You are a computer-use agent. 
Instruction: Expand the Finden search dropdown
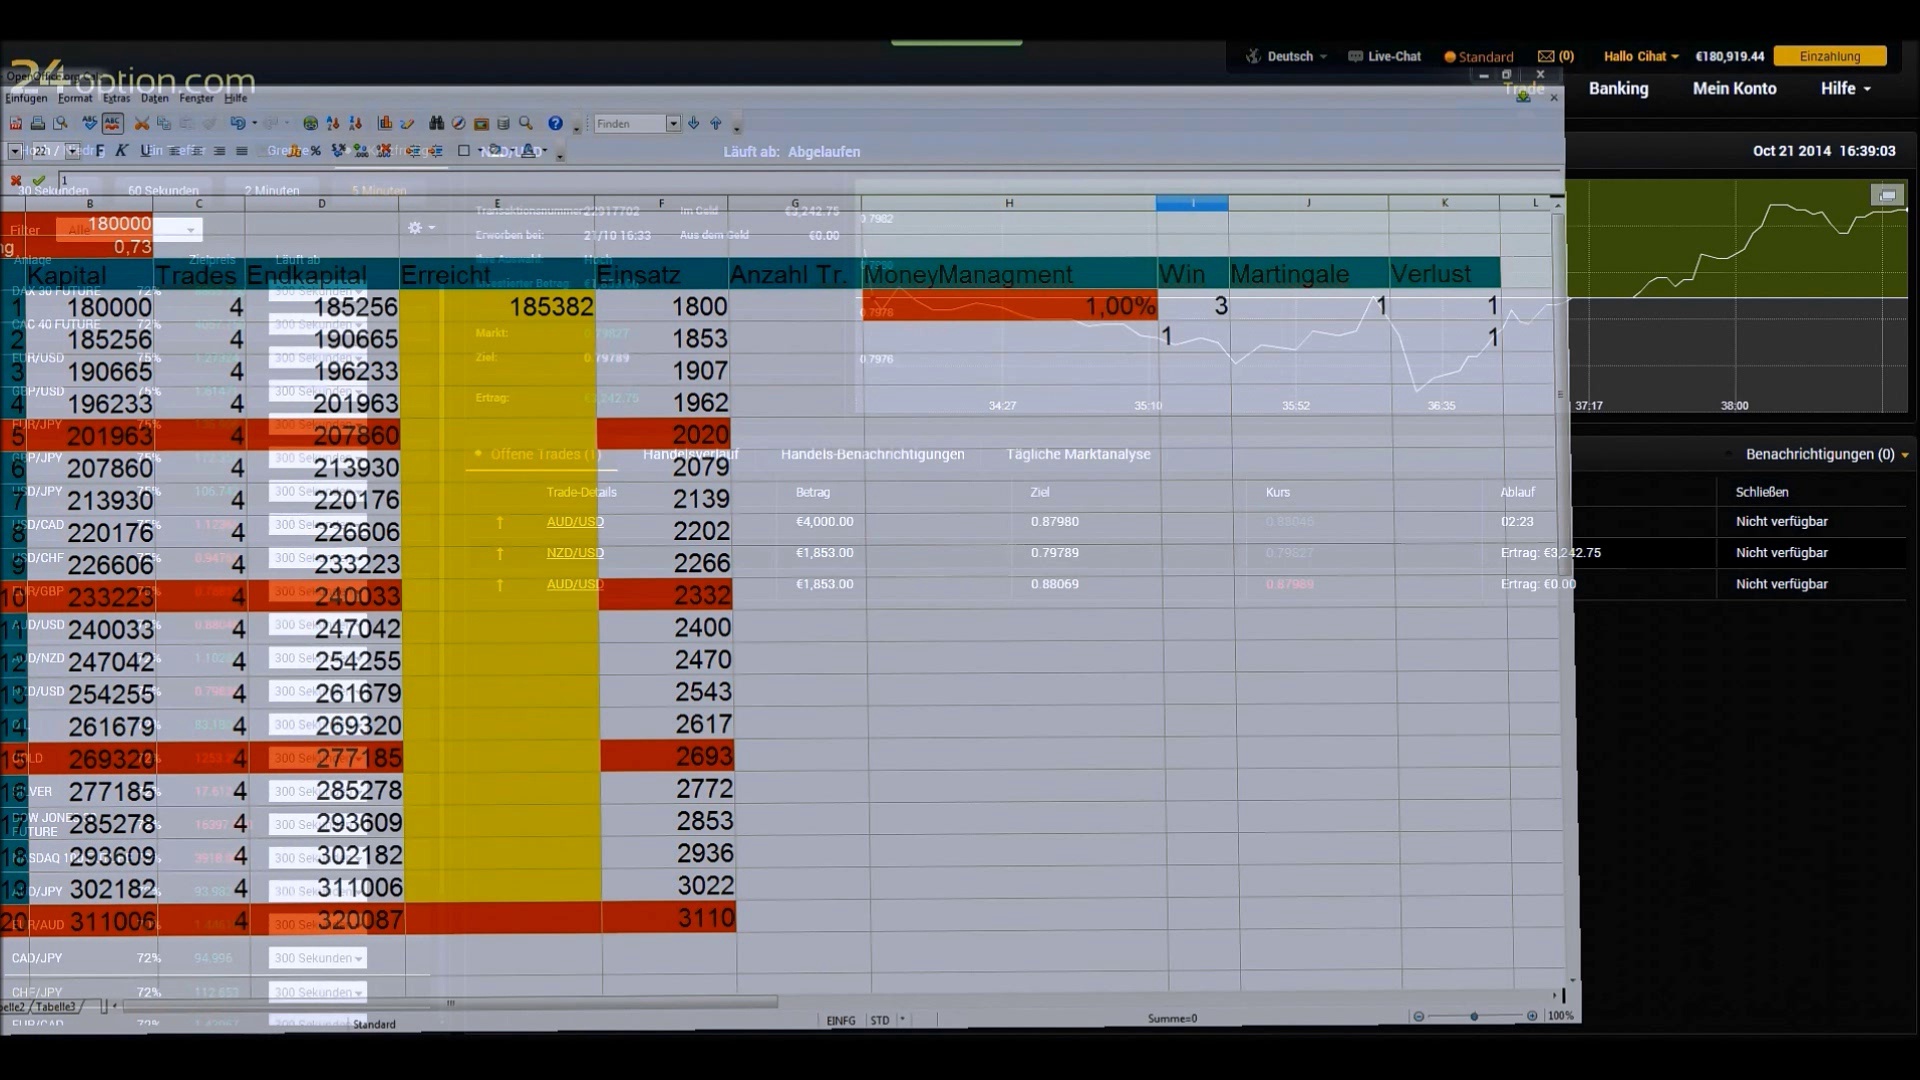coord(673,124)
